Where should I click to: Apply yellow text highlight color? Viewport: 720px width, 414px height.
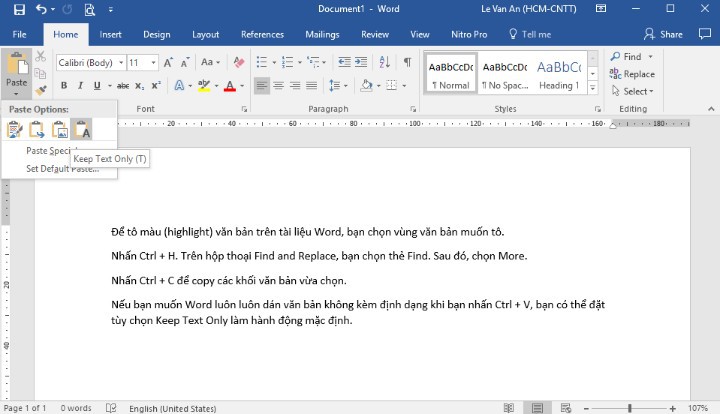tap(204, 85)
